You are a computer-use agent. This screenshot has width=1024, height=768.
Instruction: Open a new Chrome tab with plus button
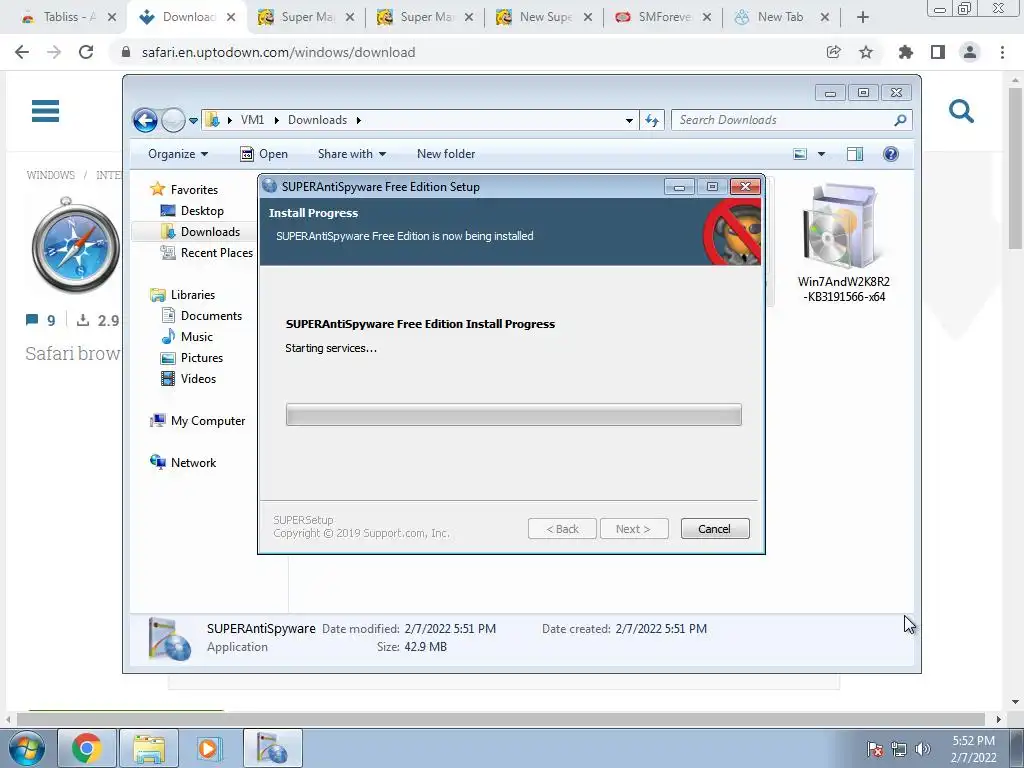[863, 18]
